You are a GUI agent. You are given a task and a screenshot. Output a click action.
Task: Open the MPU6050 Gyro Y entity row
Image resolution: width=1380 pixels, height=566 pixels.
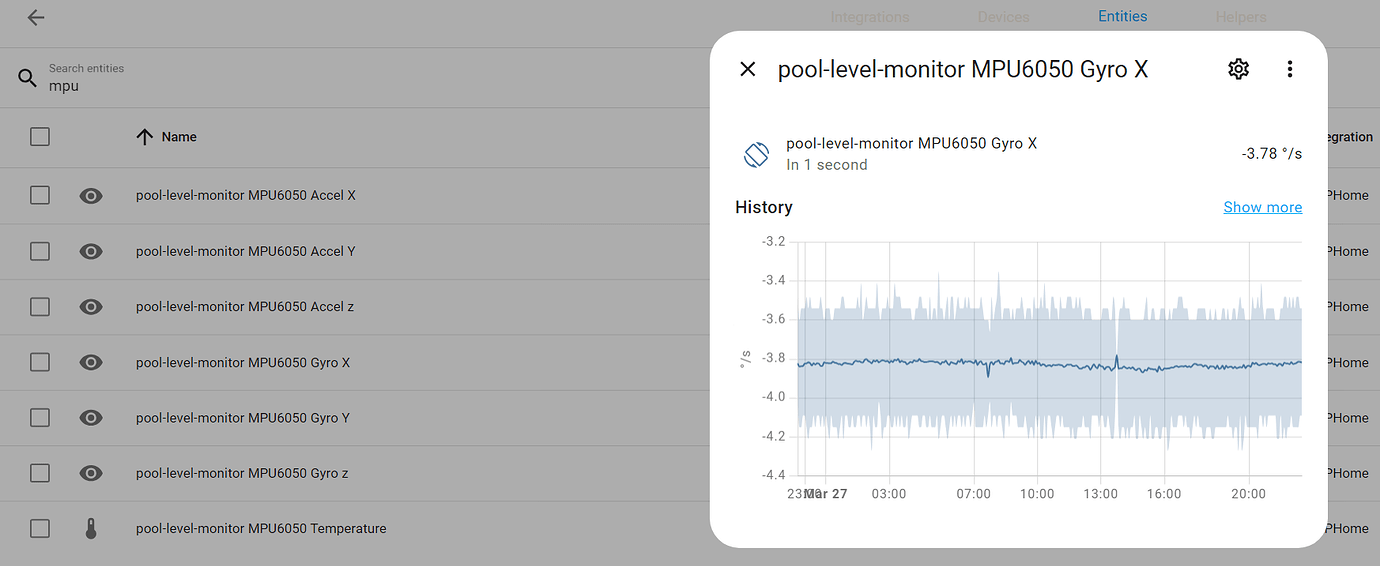243,418
